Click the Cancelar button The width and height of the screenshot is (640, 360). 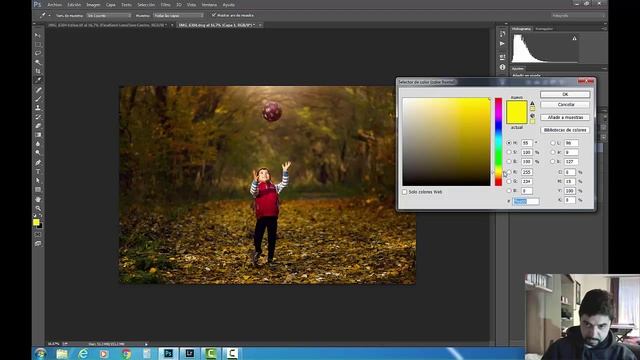click(565, 104)
